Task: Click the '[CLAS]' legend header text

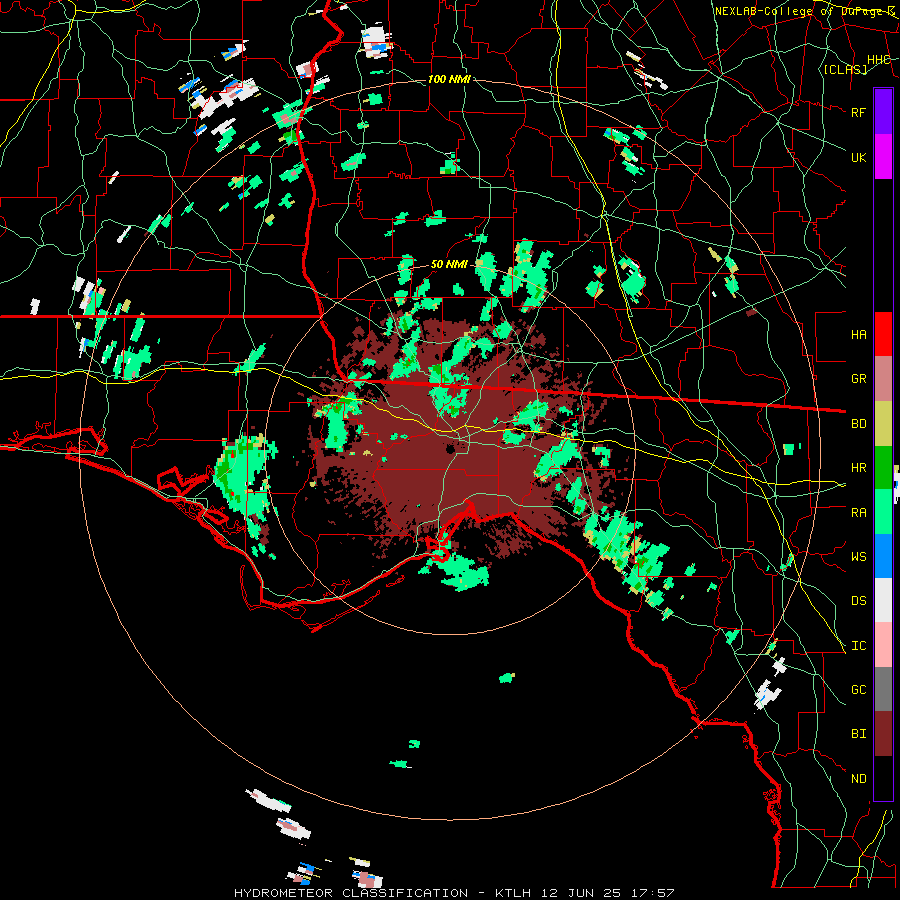Action: (x=845, y=69)
